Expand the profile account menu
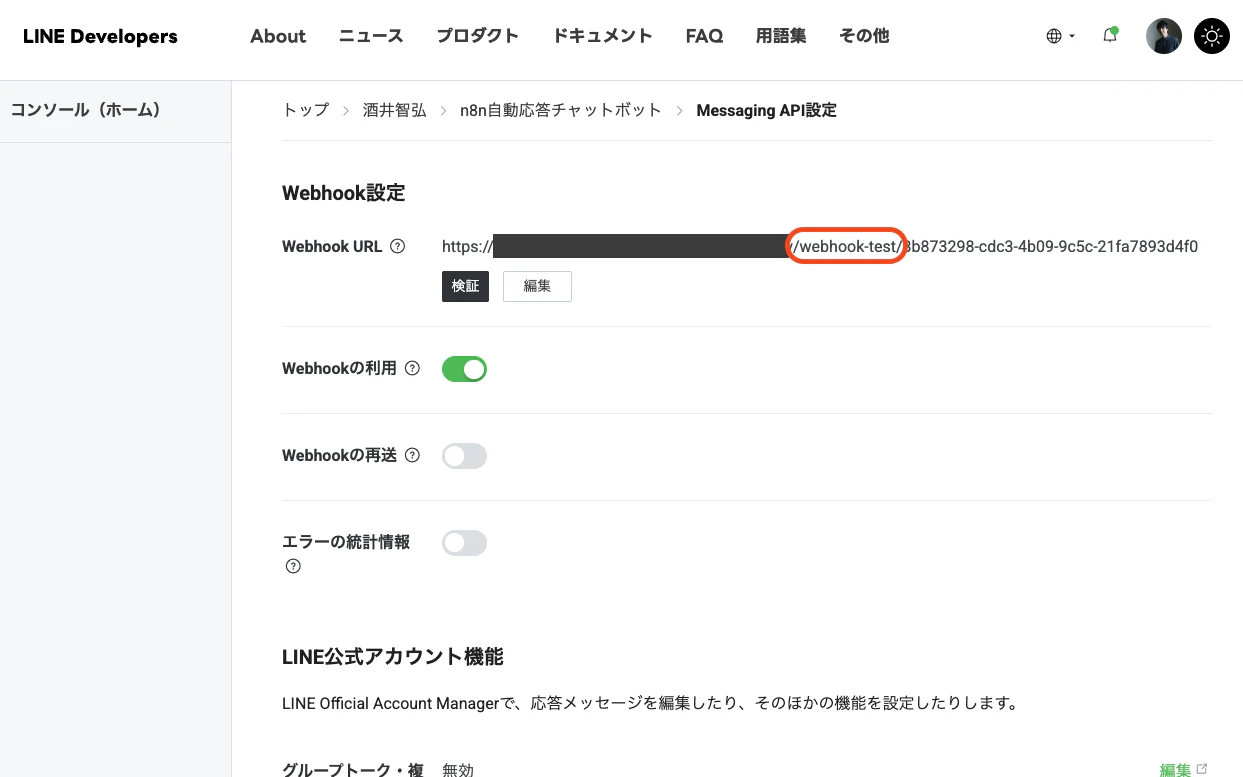This screenshot has width=1243, height=777. [1163, 35]
